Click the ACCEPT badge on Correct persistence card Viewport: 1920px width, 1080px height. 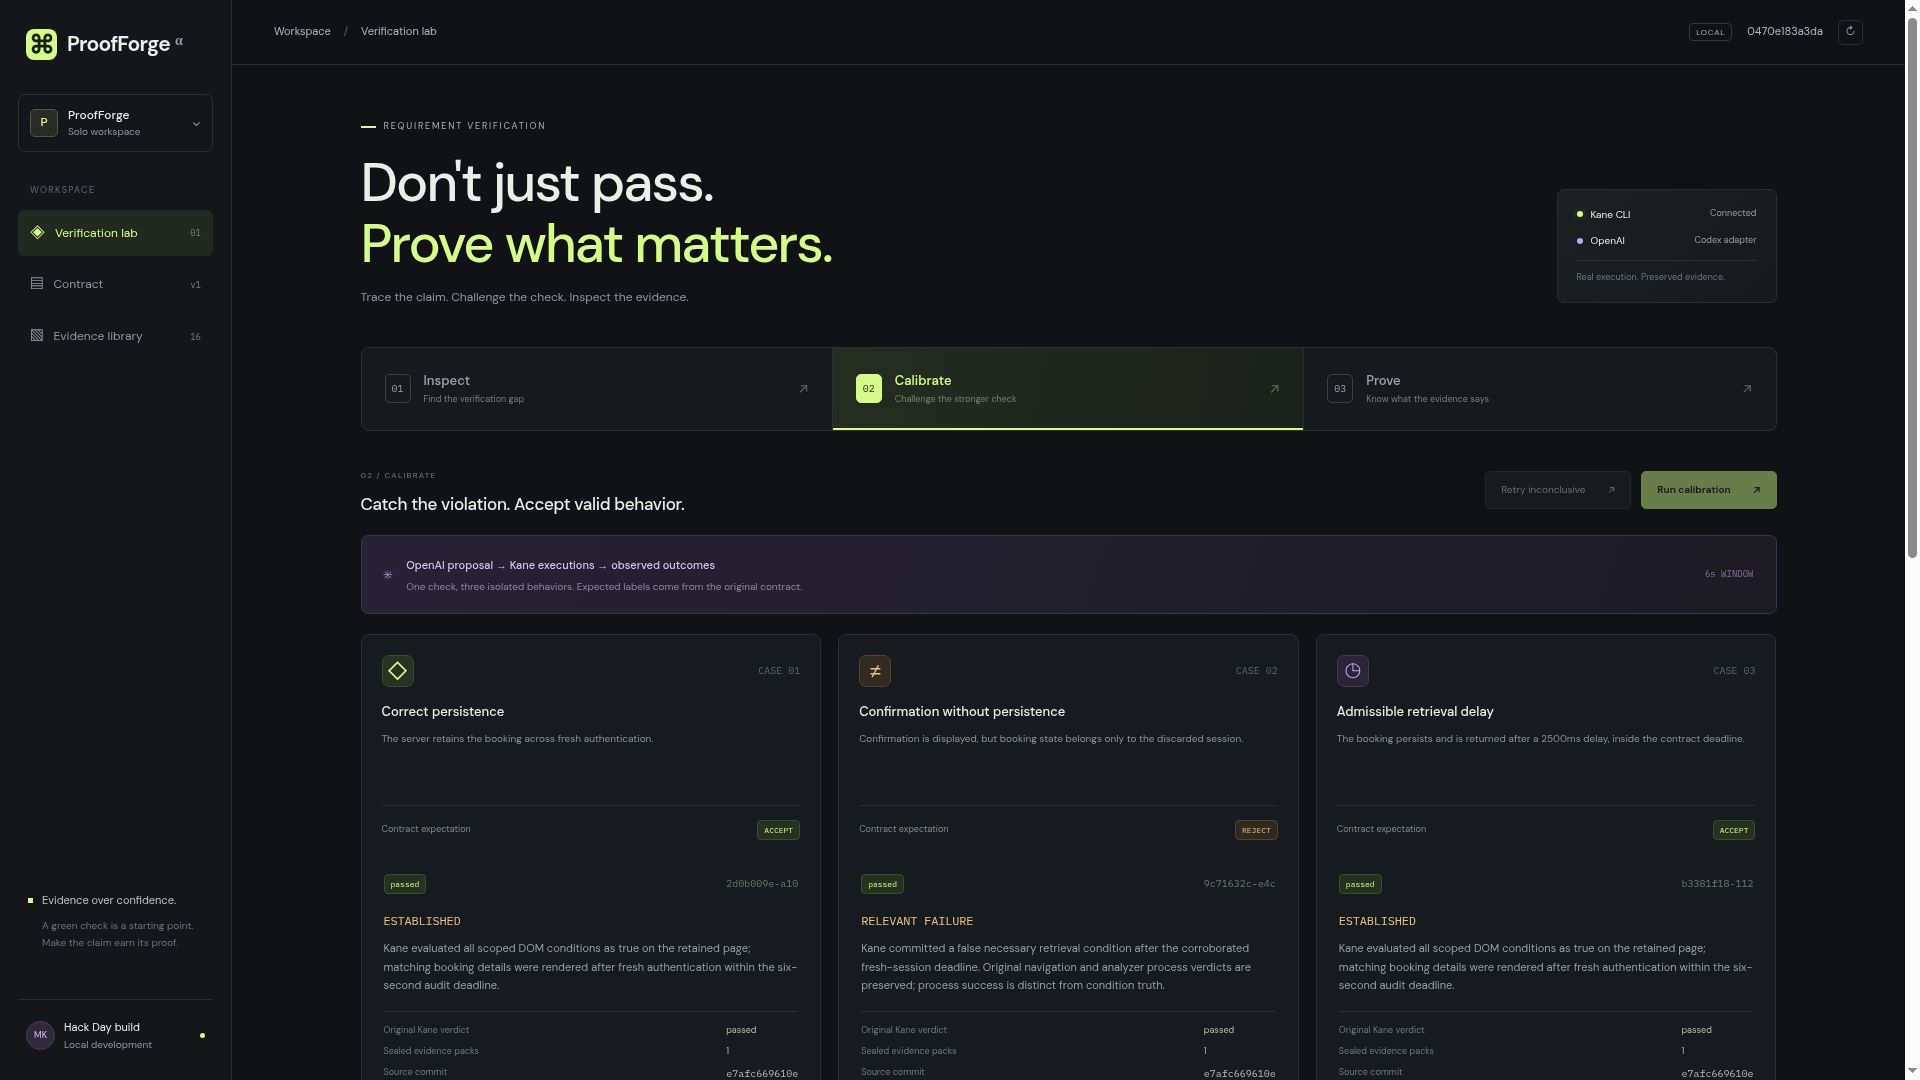coord(778,830)
